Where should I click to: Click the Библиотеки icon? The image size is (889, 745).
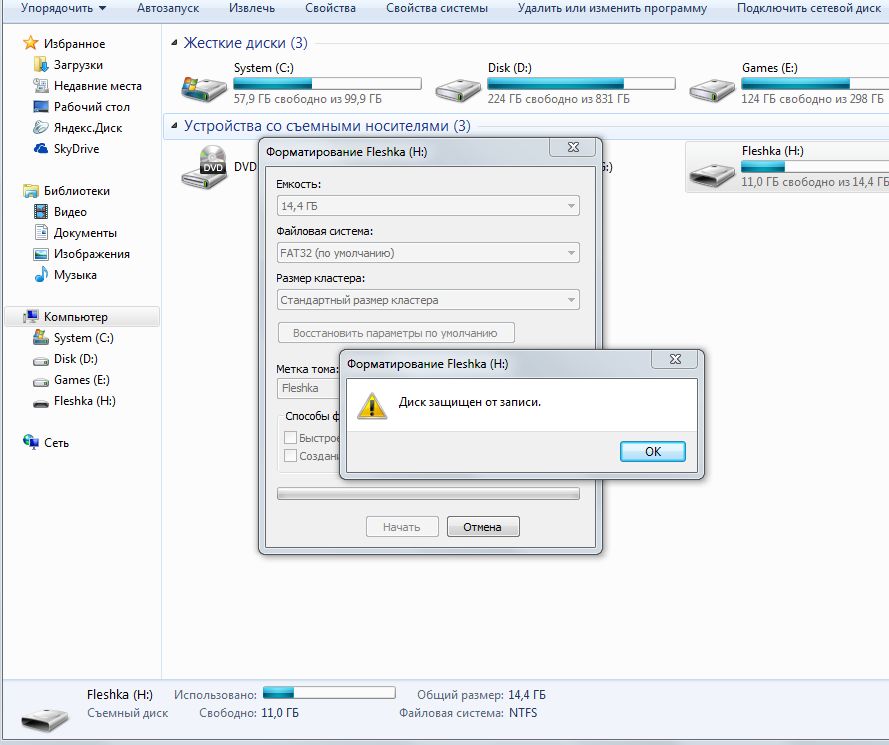[x=31, y=191]
